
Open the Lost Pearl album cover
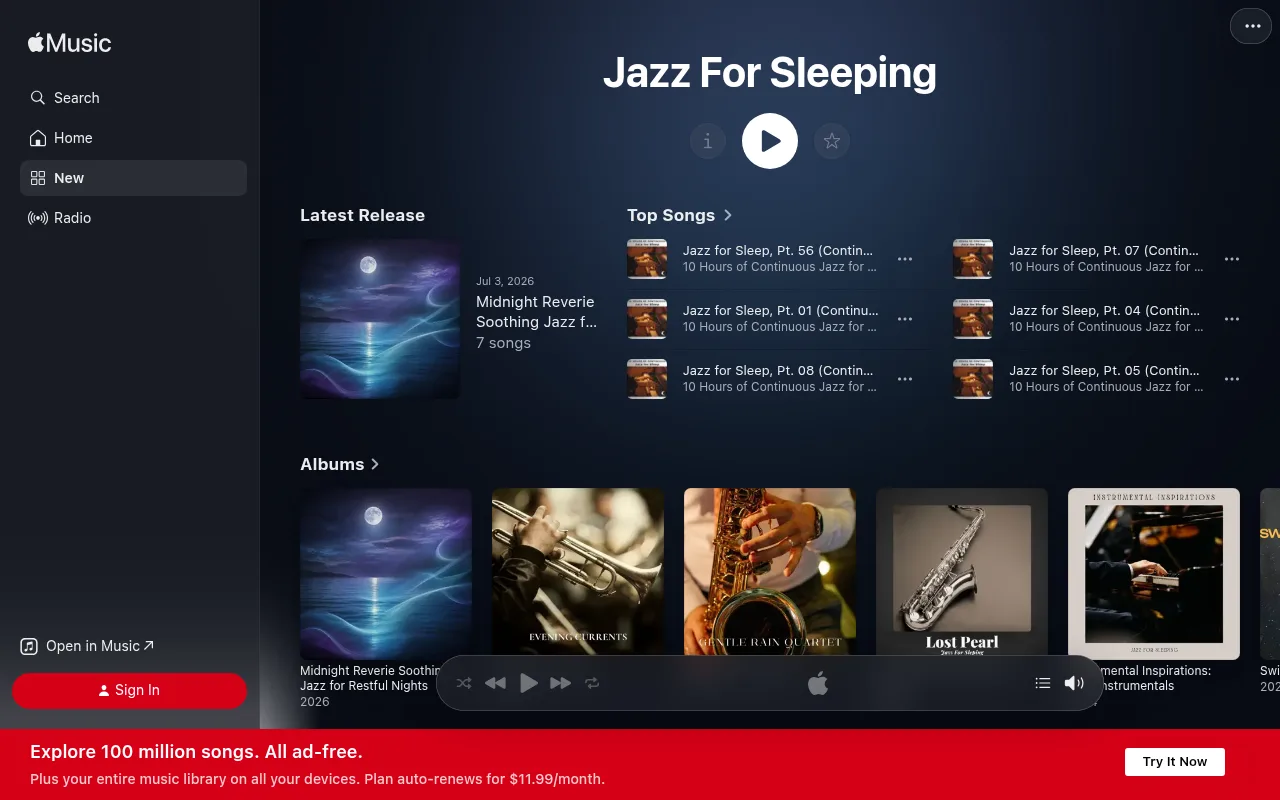[x=962, y=571]
